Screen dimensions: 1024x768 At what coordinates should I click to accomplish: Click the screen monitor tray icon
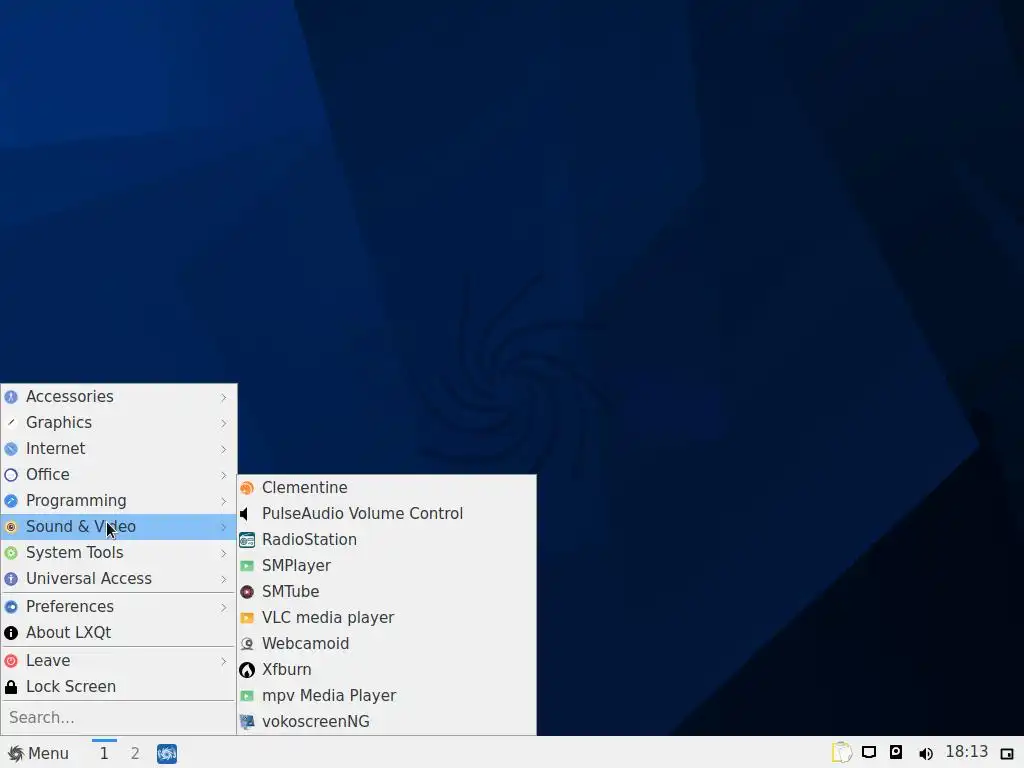(x=869, y=752)
